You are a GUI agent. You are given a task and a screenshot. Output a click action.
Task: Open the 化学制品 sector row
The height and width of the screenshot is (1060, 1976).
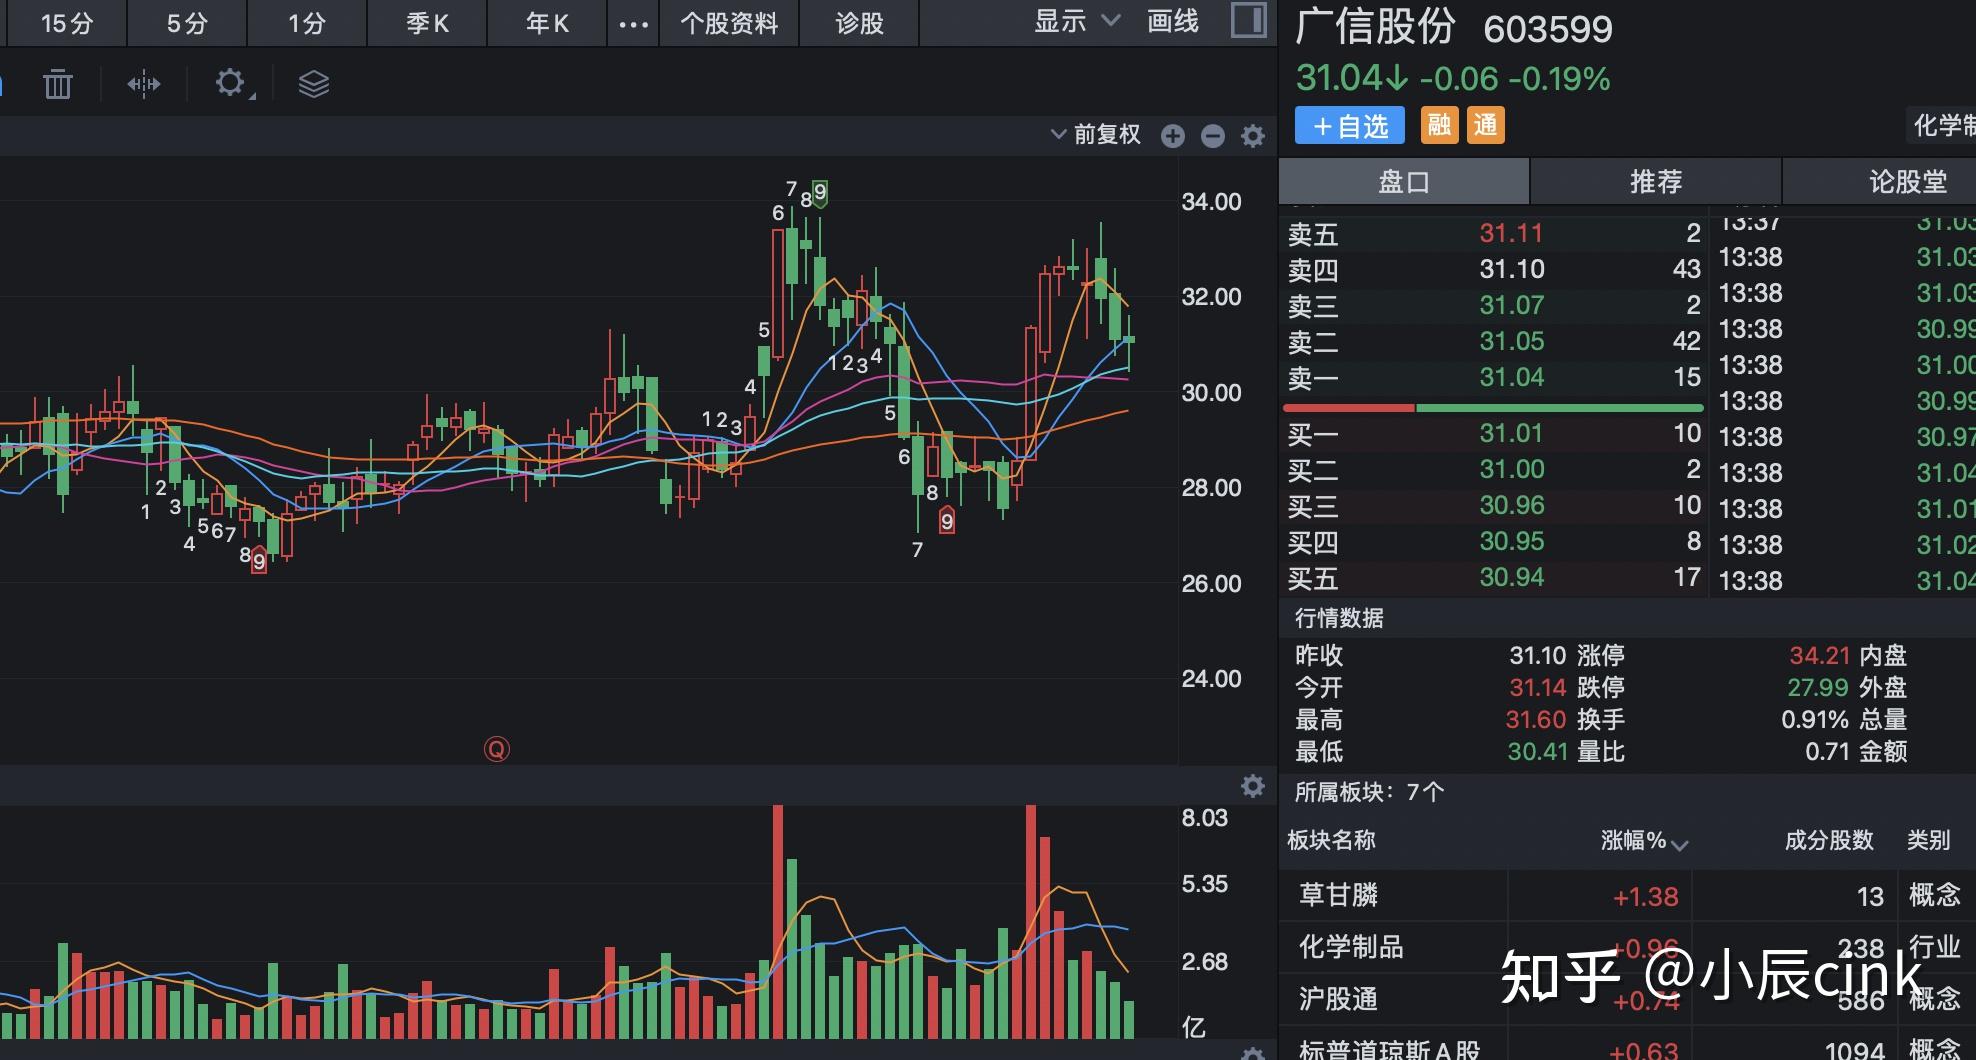[x=1627, y=947]
